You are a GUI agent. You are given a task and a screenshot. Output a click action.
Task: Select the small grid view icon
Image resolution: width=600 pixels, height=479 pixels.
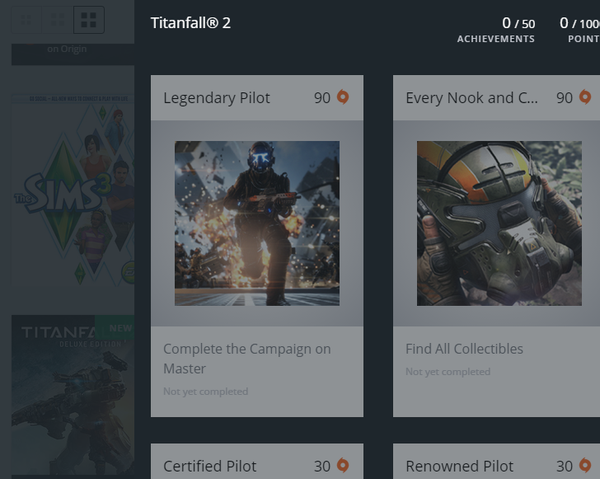point(26,20)
